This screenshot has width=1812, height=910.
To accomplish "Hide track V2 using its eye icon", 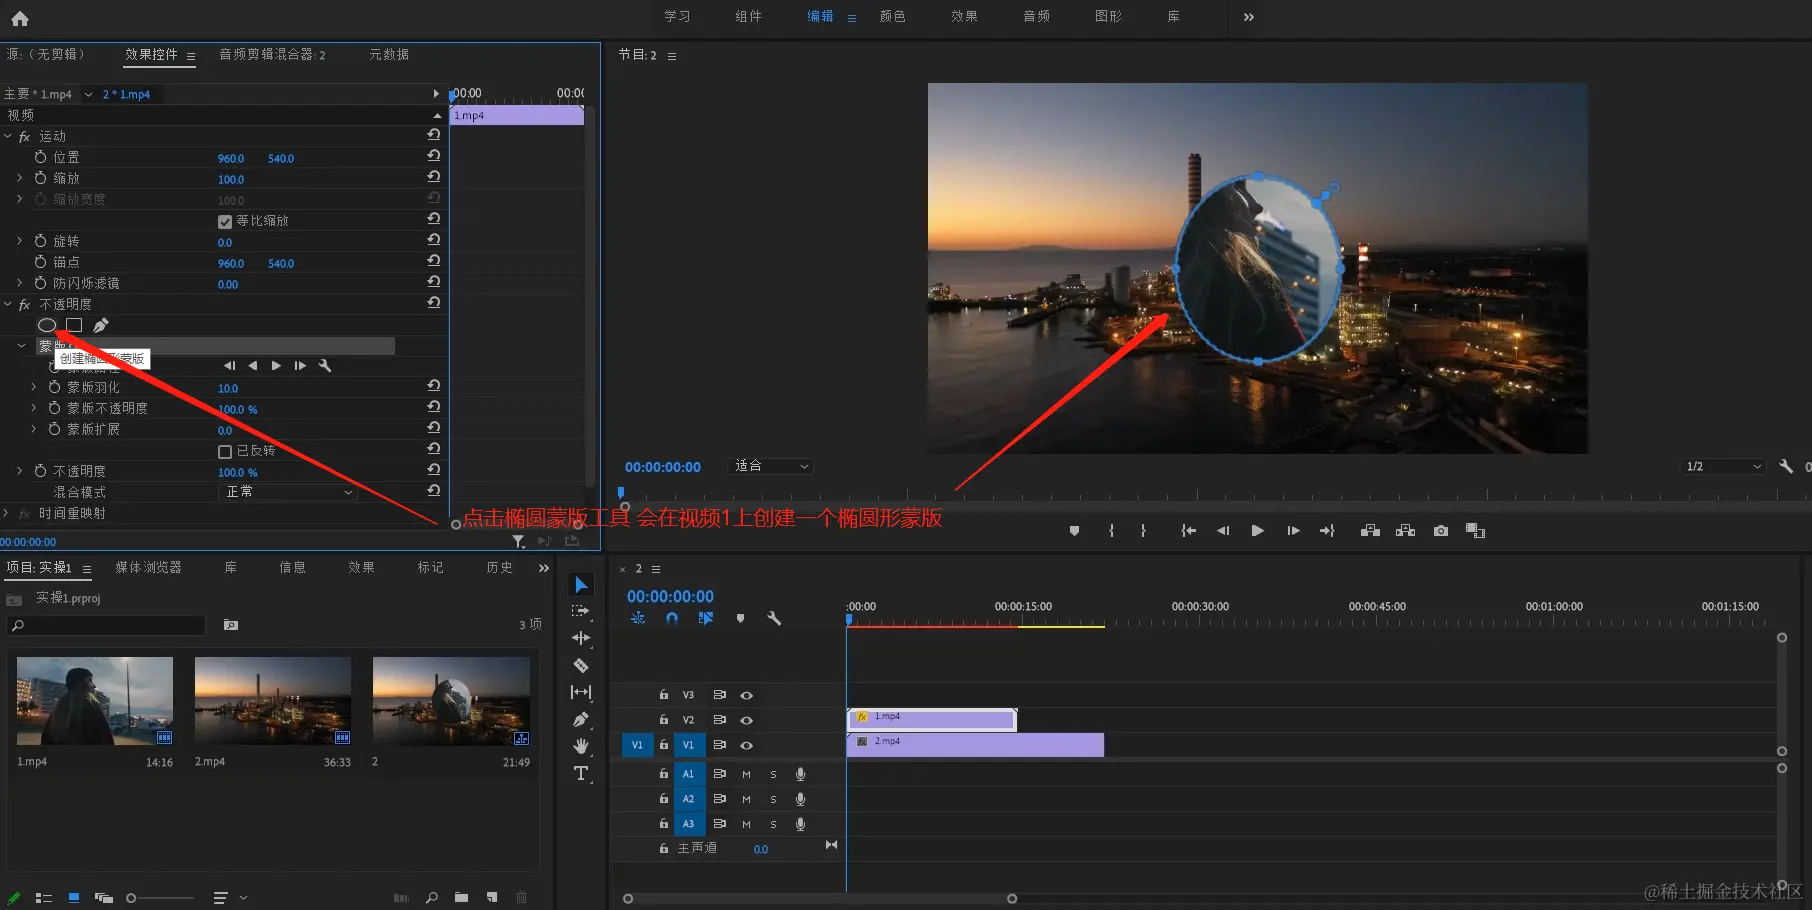I will tap(746, 720).
